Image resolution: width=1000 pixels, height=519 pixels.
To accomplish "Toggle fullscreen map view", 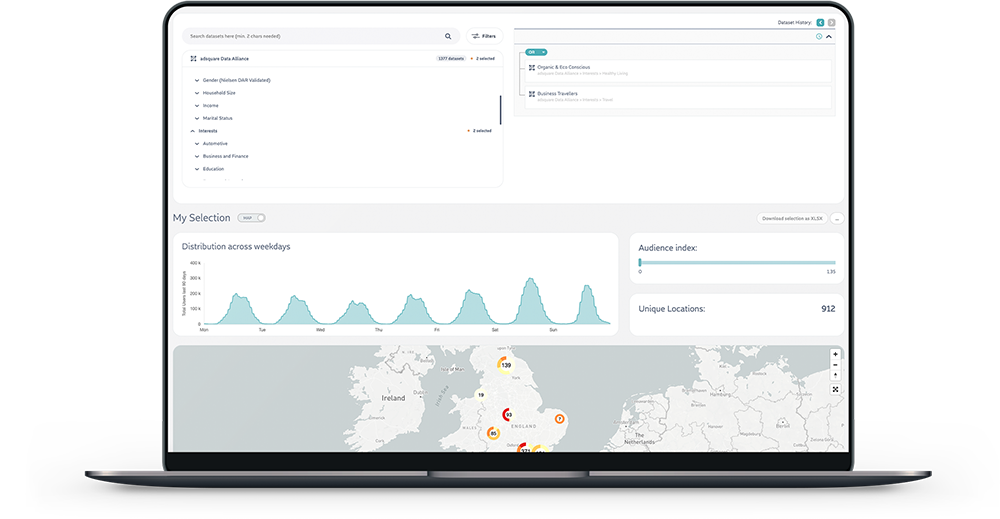I will (x=835, y=390).
